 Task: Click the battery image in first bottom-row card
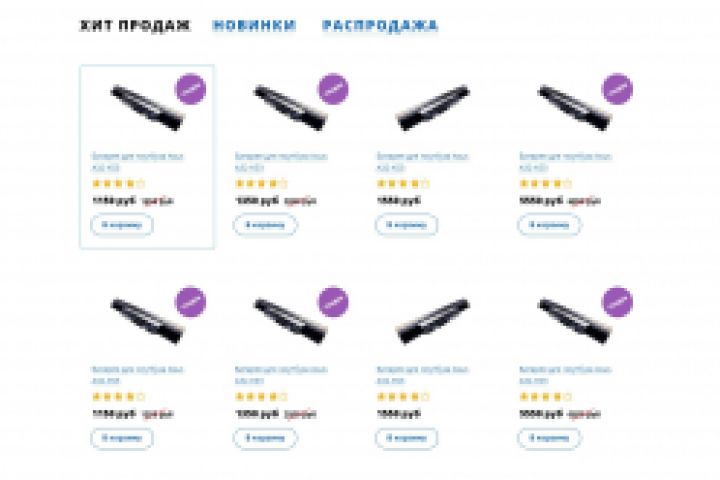pos(147,321)
